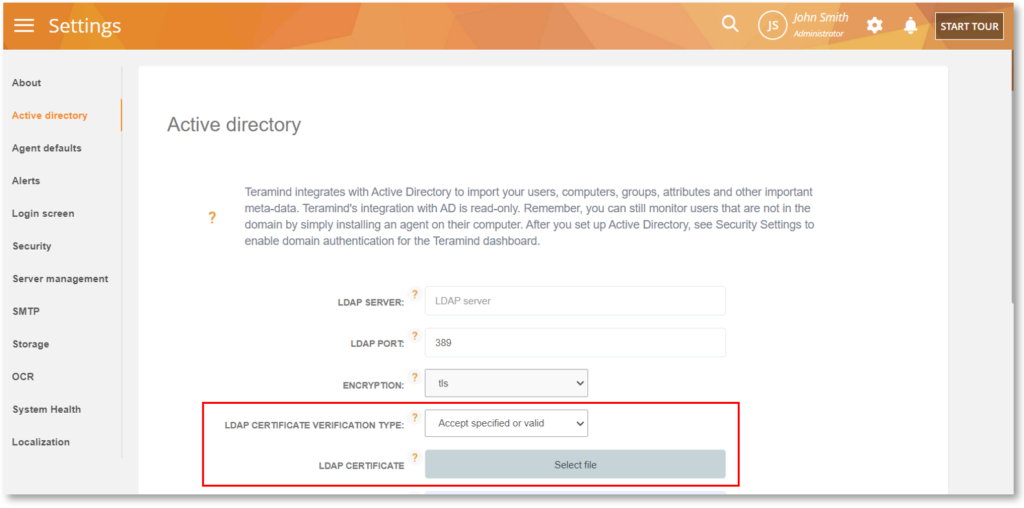Image resolution: width=1024 pixels, height=508 pixels.
Task: Click the large help icon beside description
Action: click(x=212, y=217)
